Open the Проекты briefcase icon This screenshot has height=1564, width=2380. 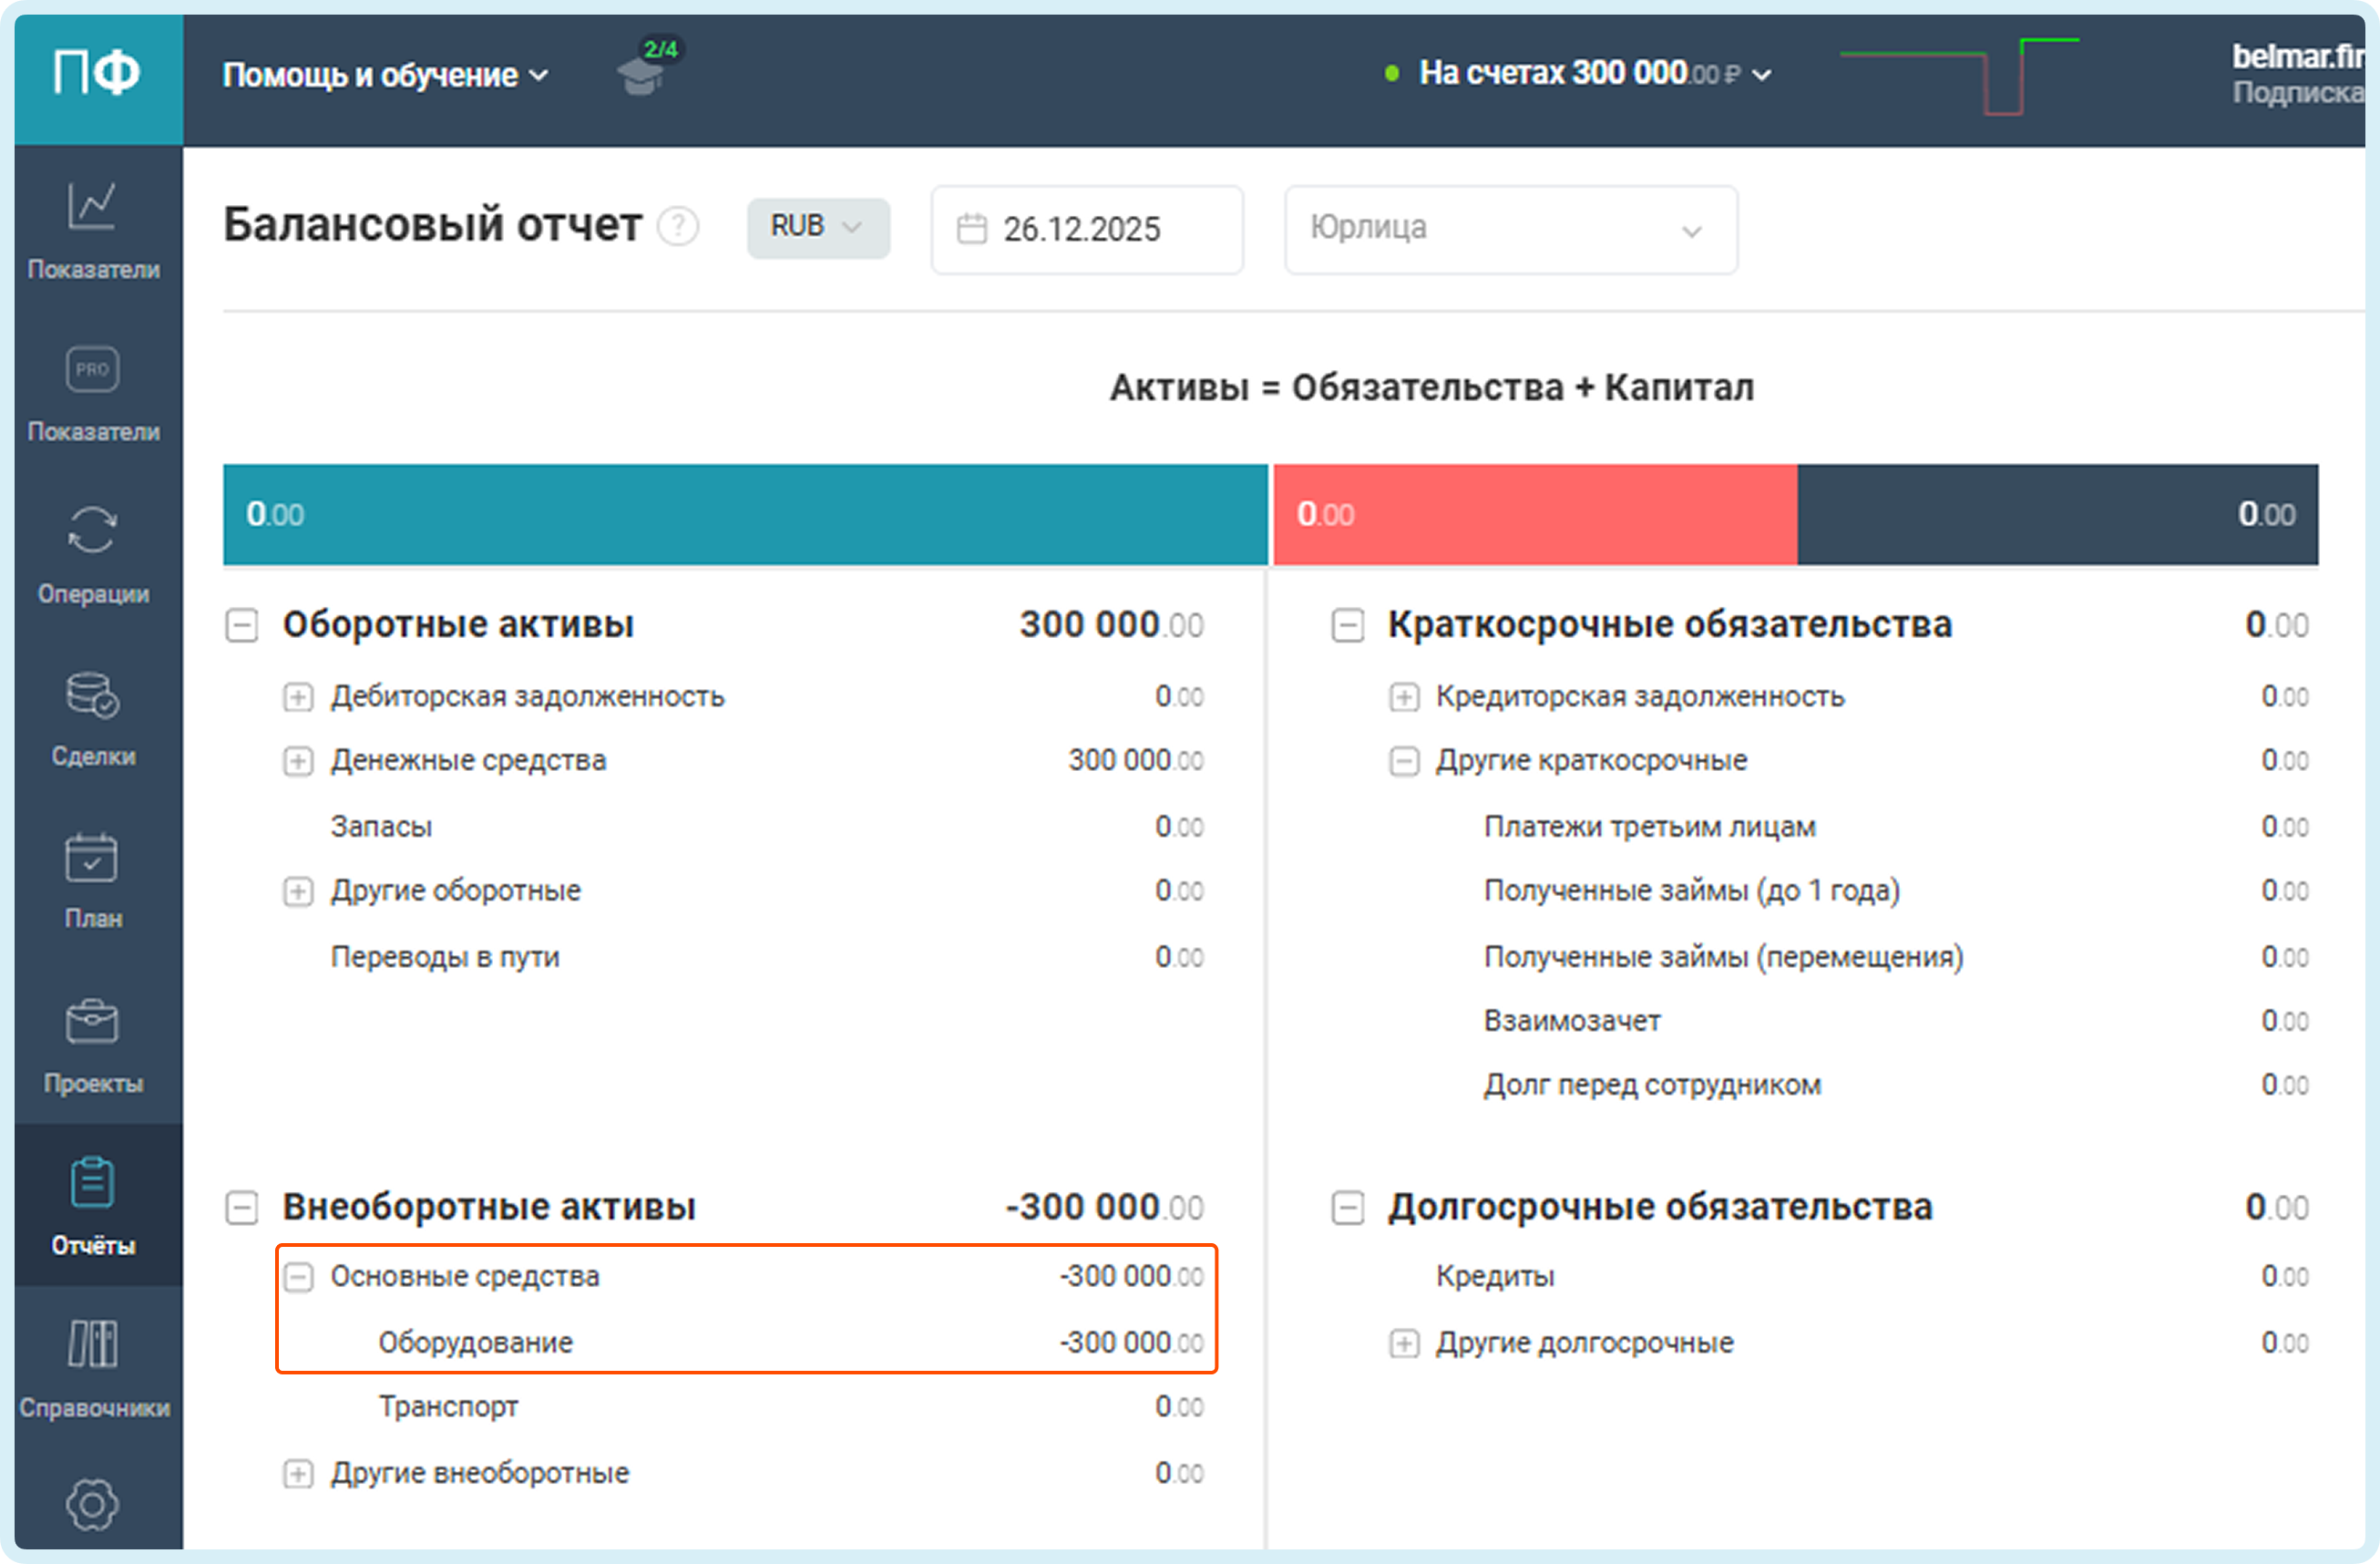tap(92, 1022)
